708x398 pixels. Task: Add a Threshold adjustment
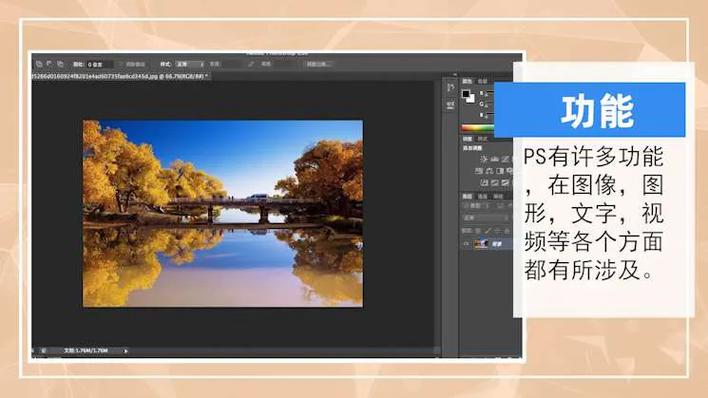pyautogui.click(x=505, y=183)
